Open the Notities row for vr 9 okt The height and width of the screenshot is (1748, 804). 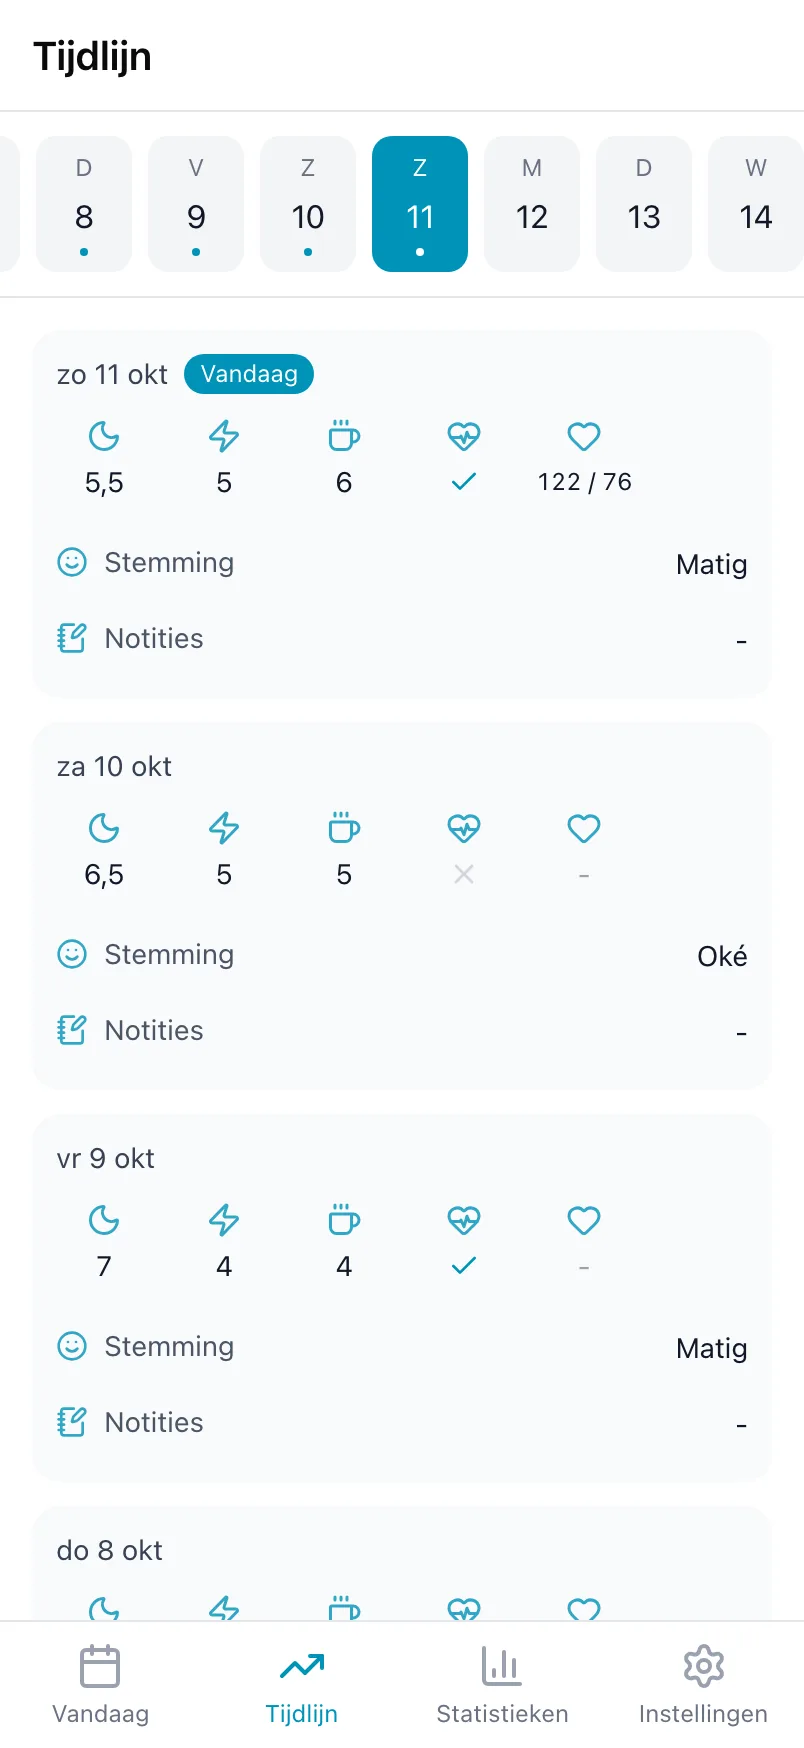pyautogui.click(x=402, y=1422)
